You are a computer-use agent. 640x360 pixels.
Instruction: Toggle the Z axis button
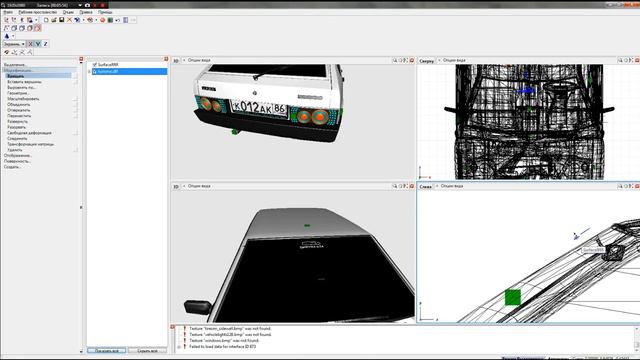coord(45,44)
